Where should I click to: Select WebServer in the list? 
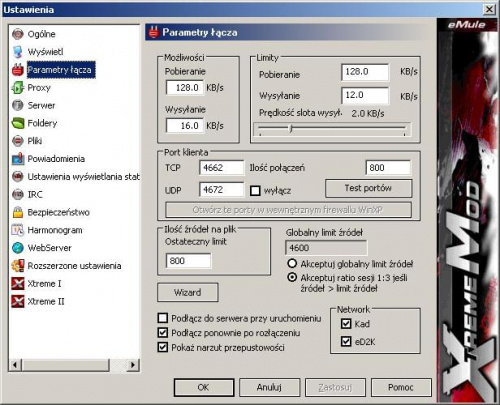click(x=50, y=248)
